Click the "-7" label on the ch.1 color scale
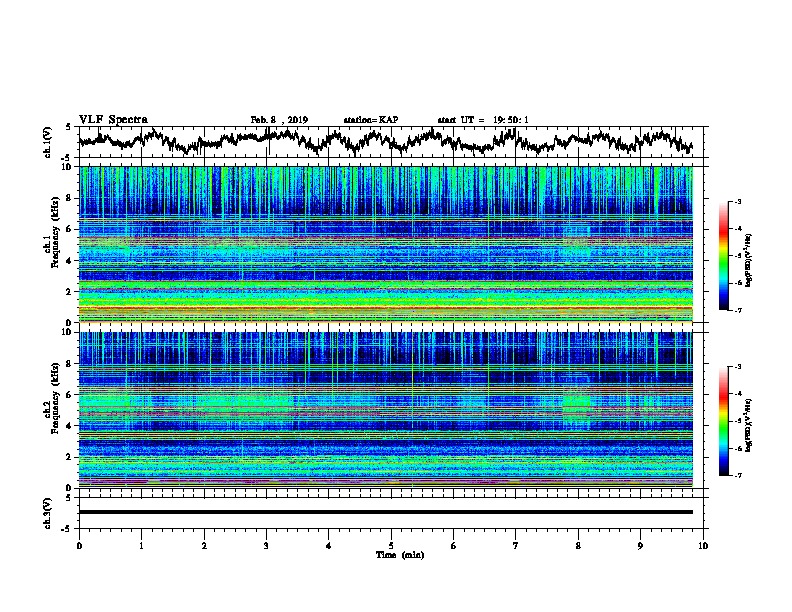792x612 pixels. coord(737,310)
